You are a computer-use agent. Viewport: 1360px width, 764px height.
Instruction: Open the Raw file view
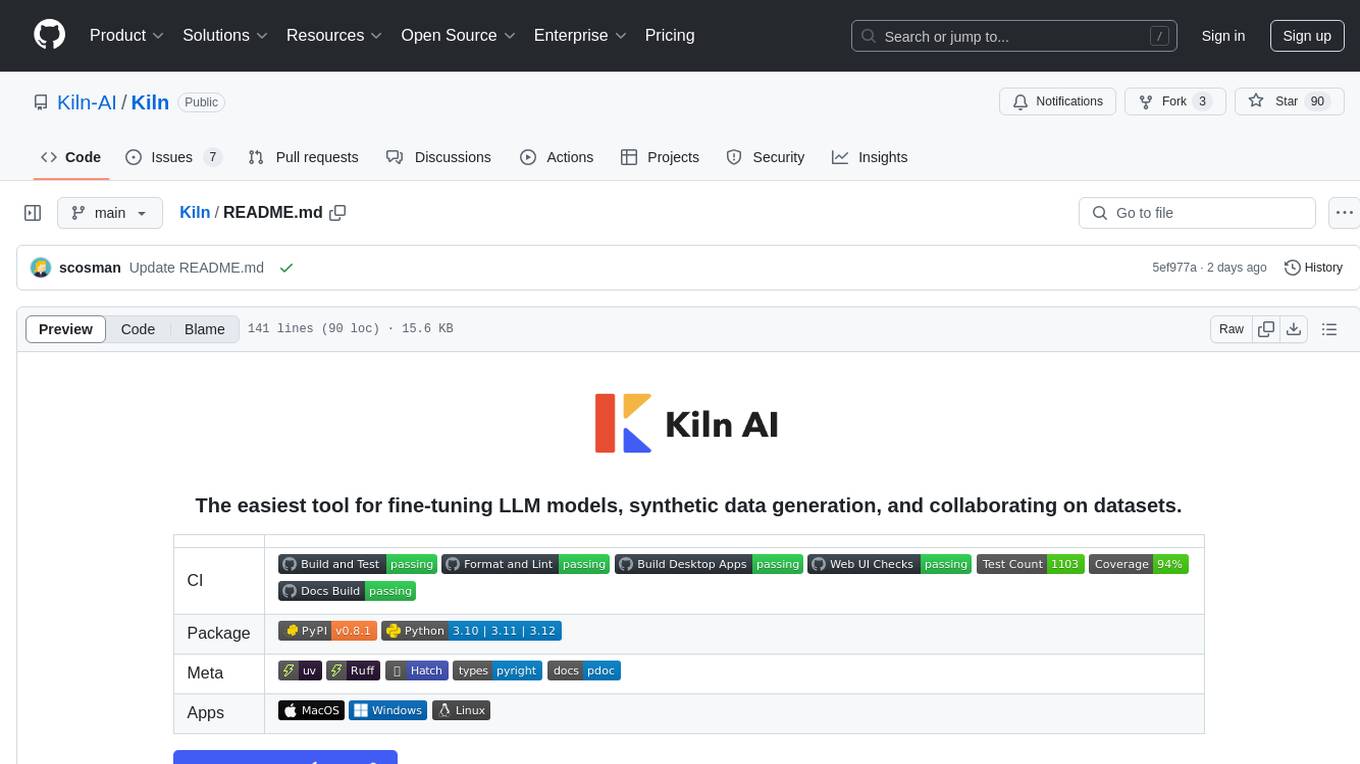1231,329
